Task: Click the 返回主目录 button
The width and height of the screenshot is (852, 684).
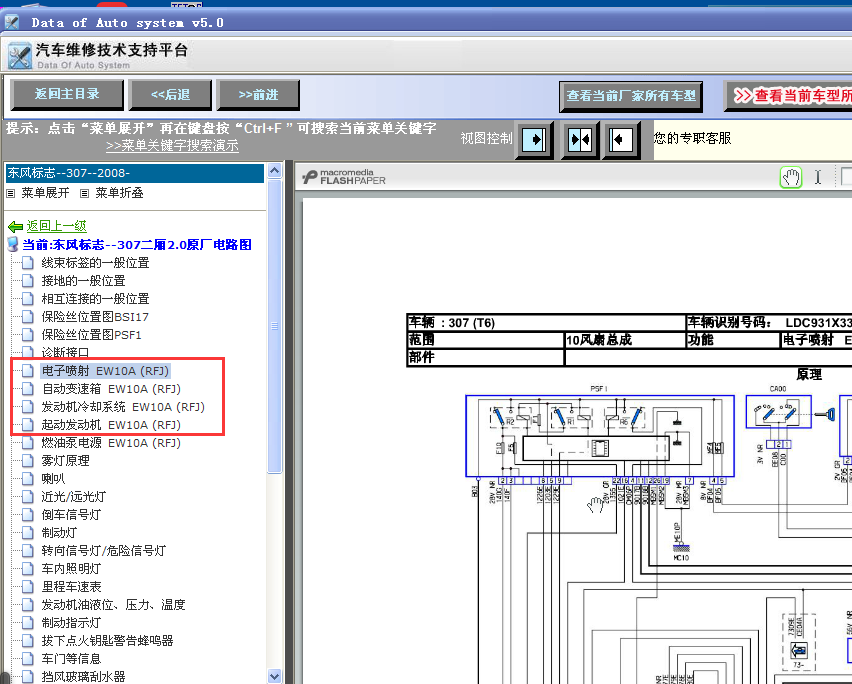Action: (67, 95)
